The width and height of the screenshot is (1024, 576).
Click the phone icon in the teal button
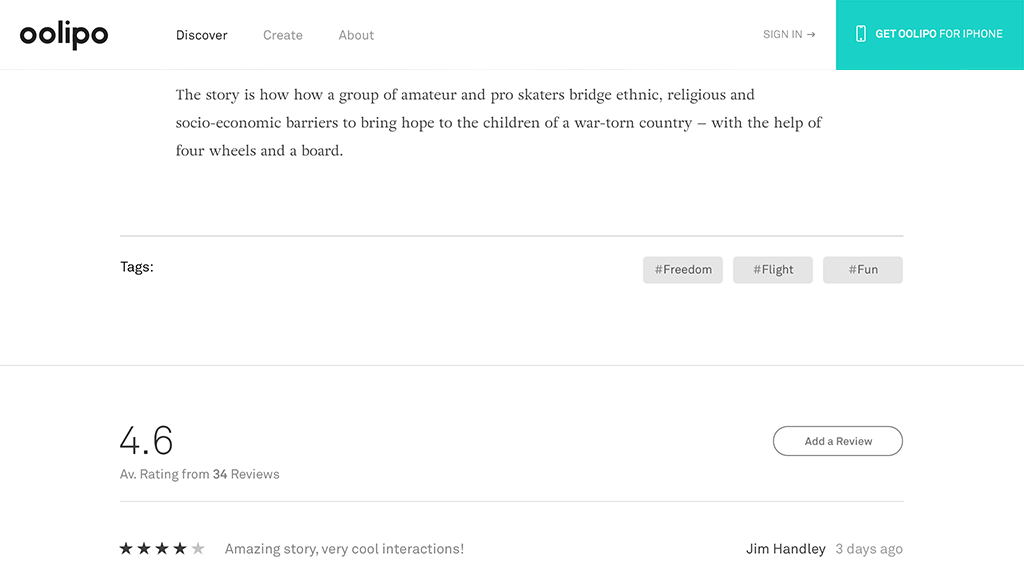[860, 34]
